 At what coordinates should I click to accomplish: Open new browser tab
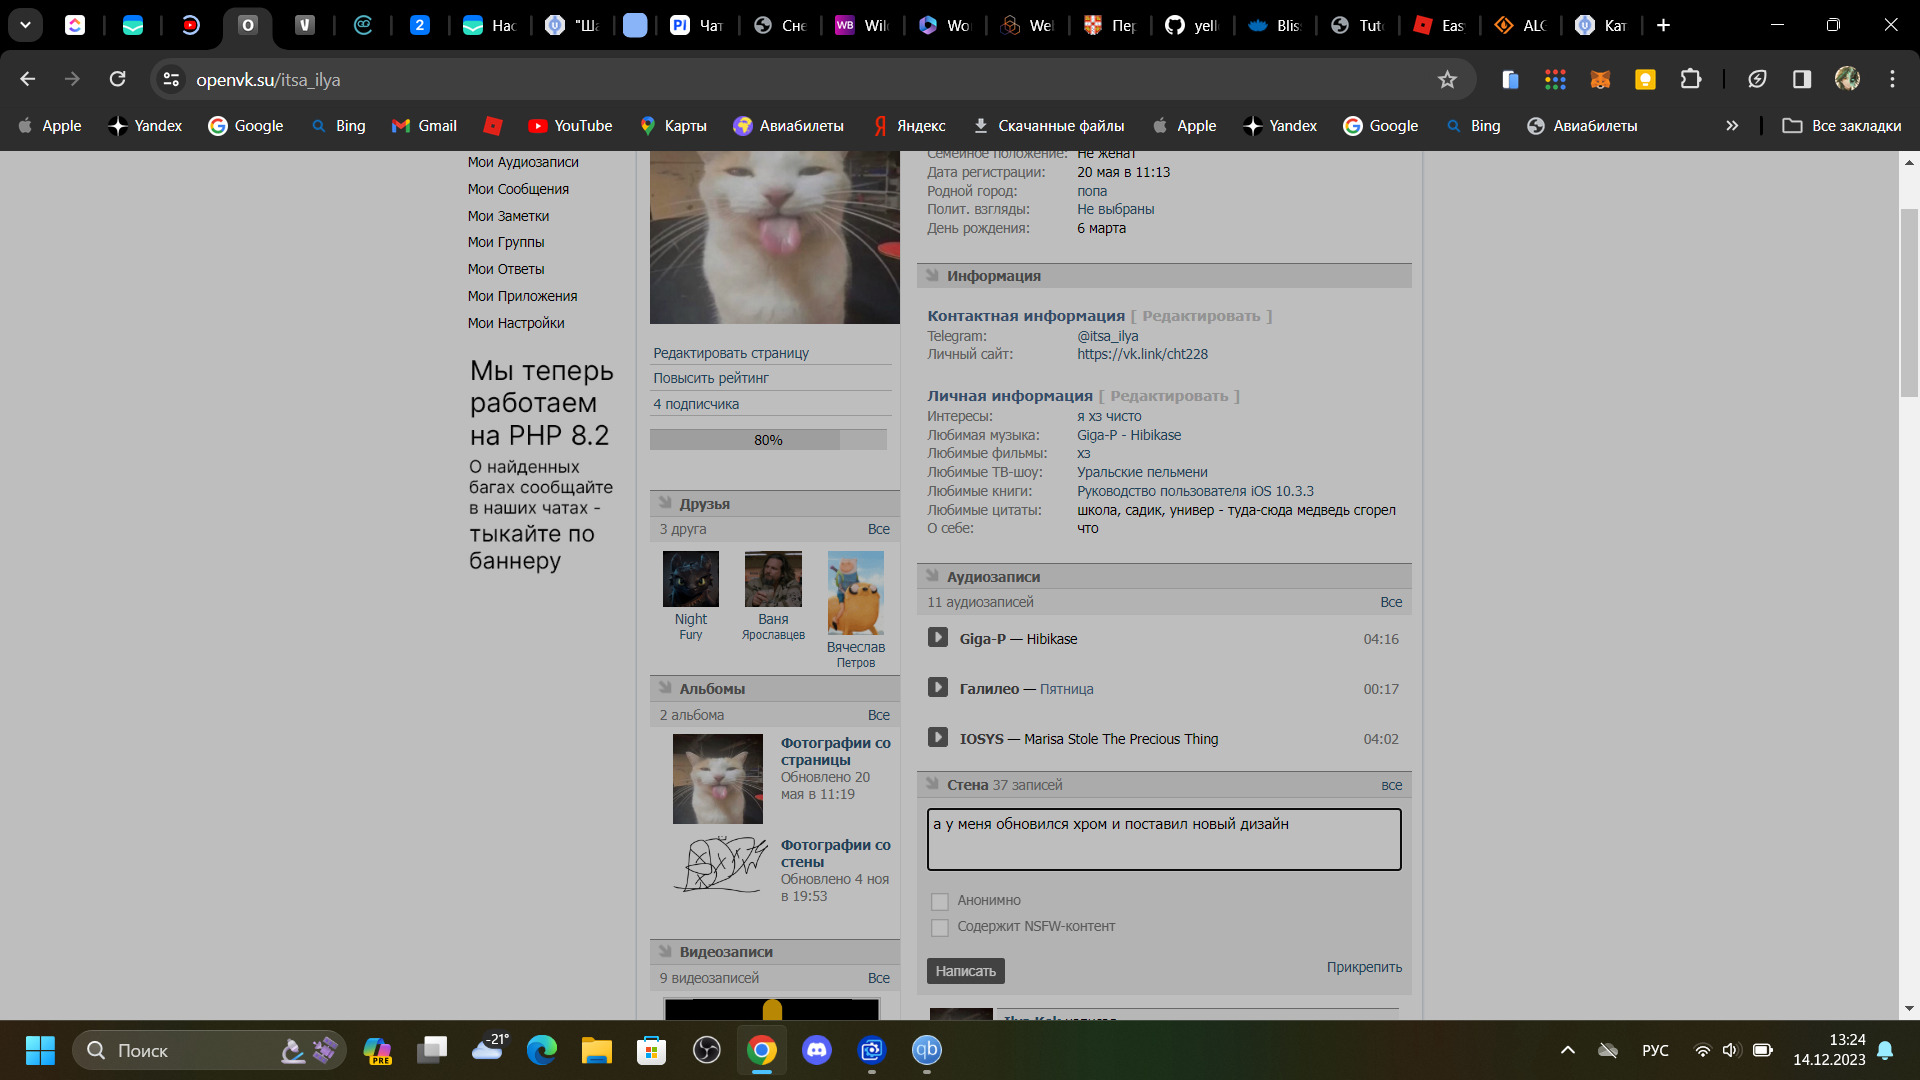[1663, 25]
